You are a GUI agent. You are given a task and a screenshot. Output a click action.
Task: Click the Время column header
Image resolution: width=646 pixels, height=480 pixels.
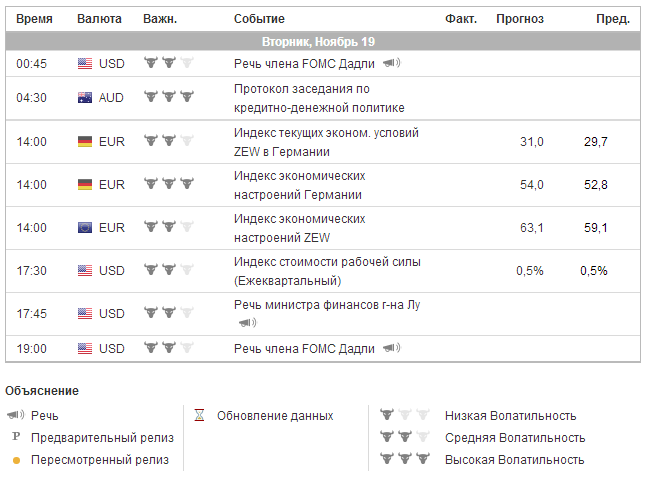click(x=36, y=19)
